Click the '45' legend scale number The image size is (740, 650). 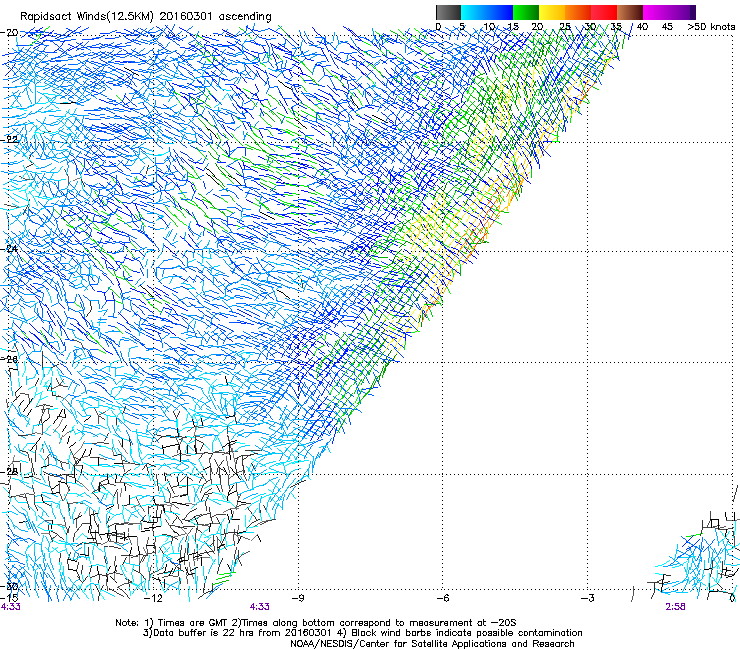(667, 26)
